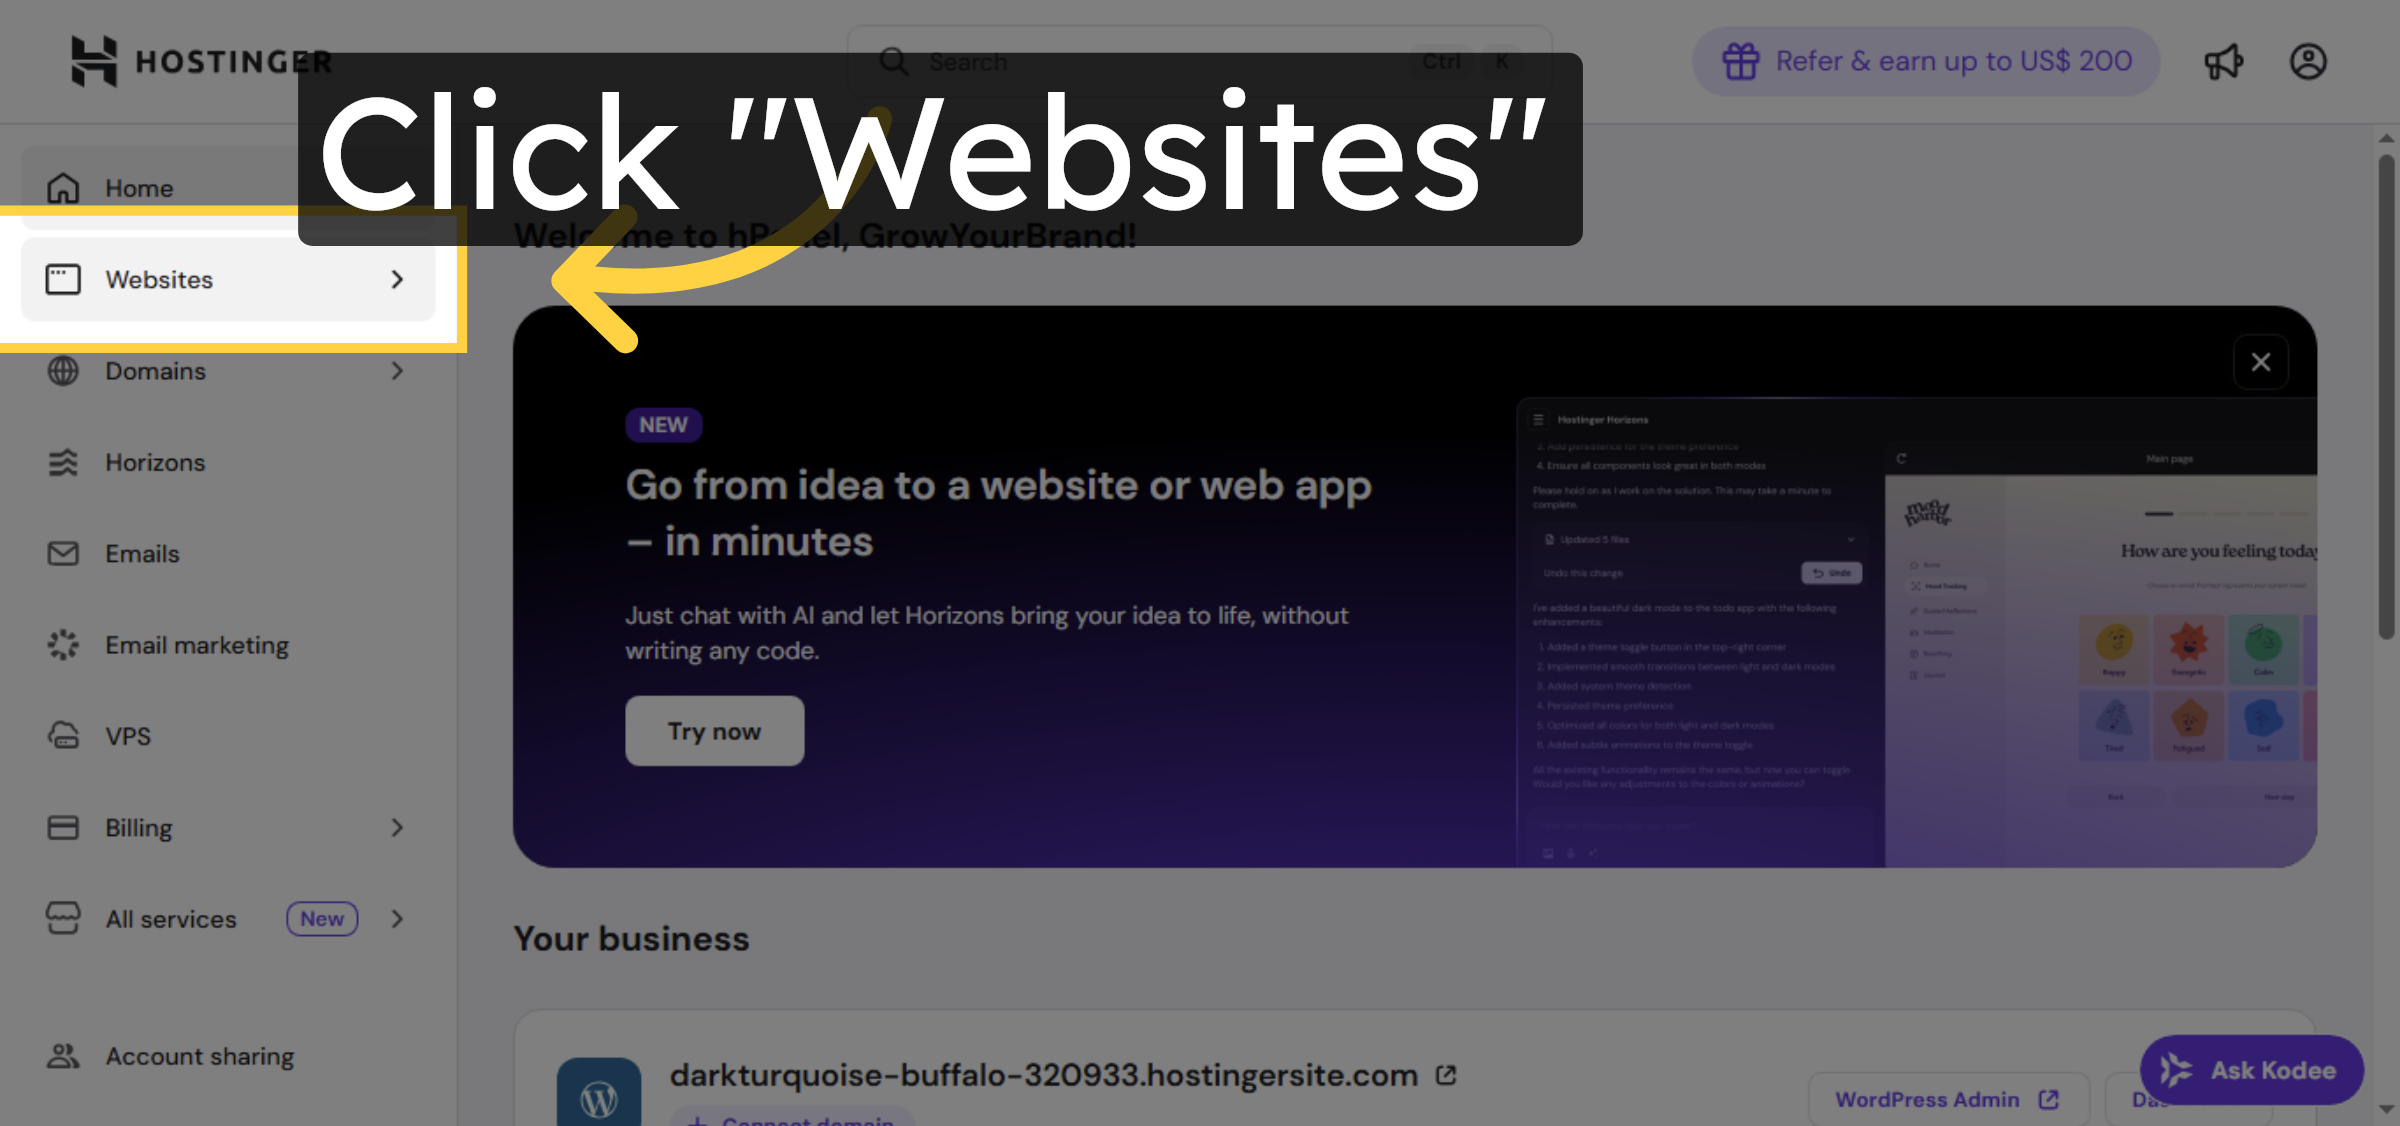Open the VPS section
This screenshot has width=2400, height=1126.
coord(130,736)
